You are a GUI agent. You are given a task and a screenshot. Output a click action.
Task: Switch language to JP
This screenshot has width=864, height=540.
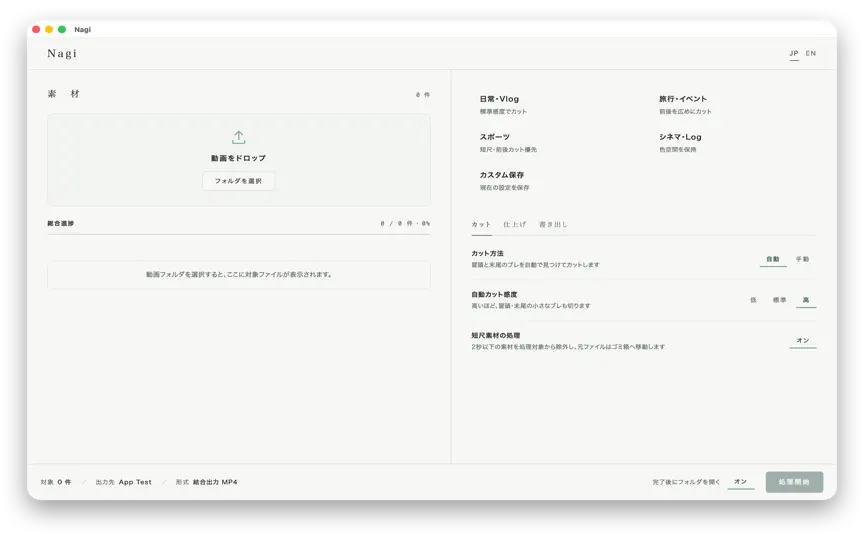point(793,53)
